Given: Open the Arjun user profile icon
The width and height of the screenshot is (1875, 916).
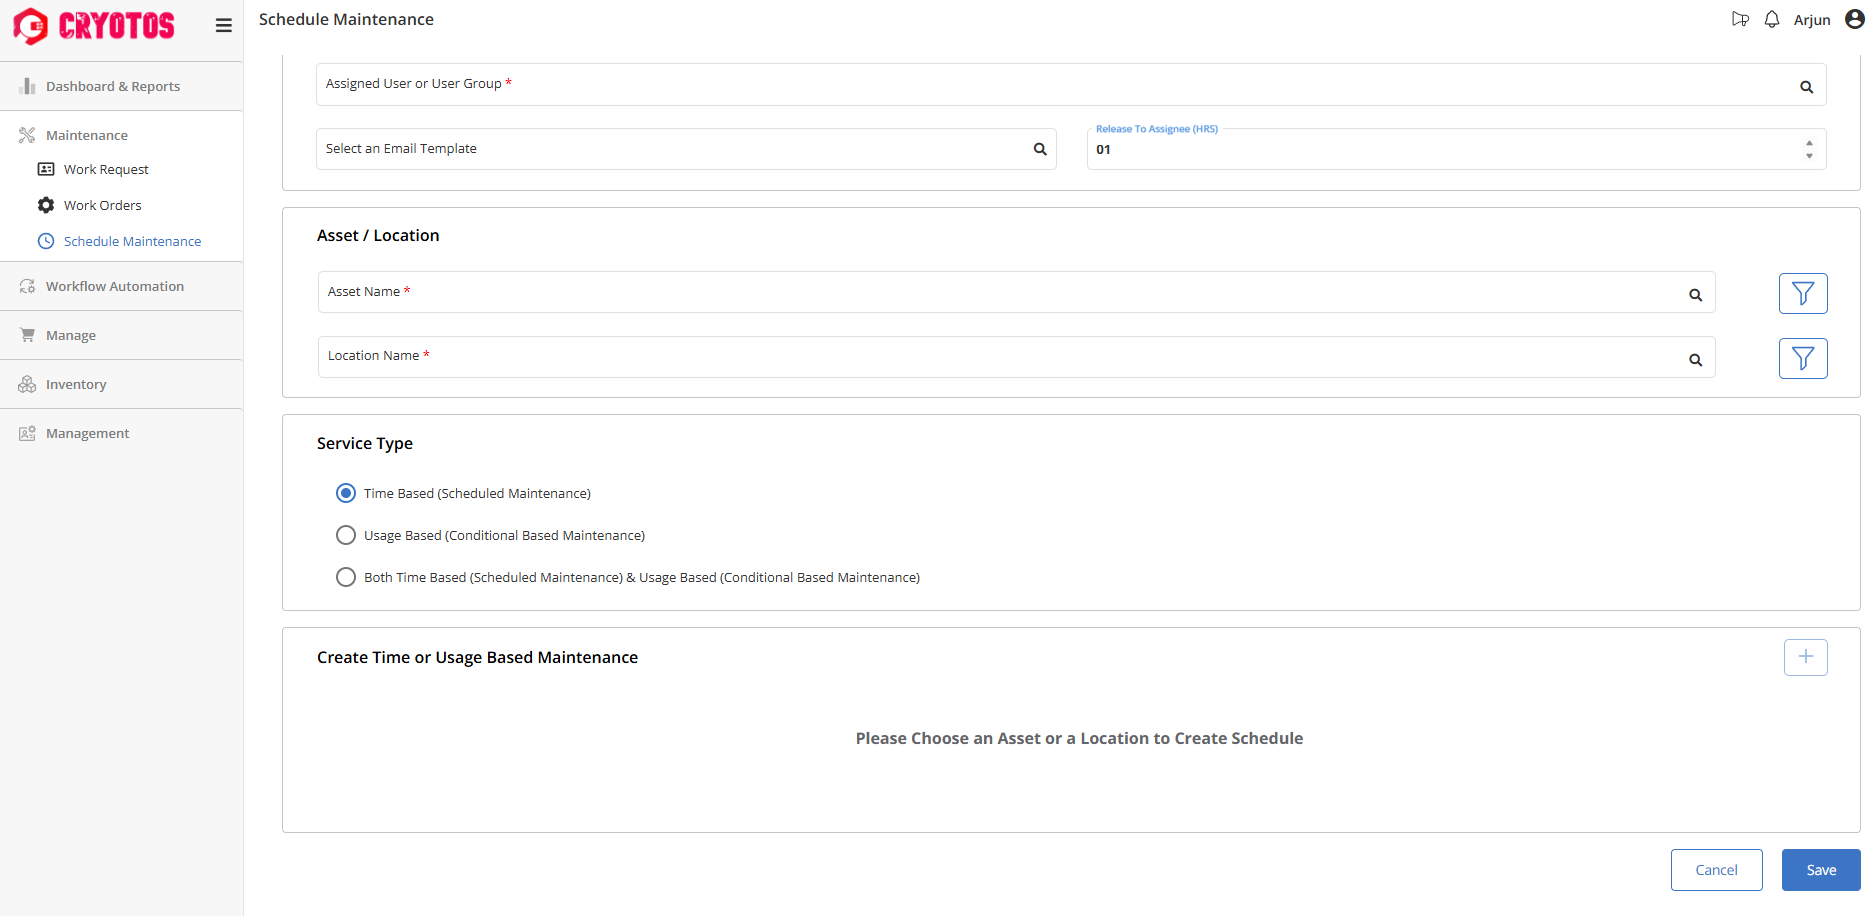Looking at the screenshot, I should tap(1854, 20).
